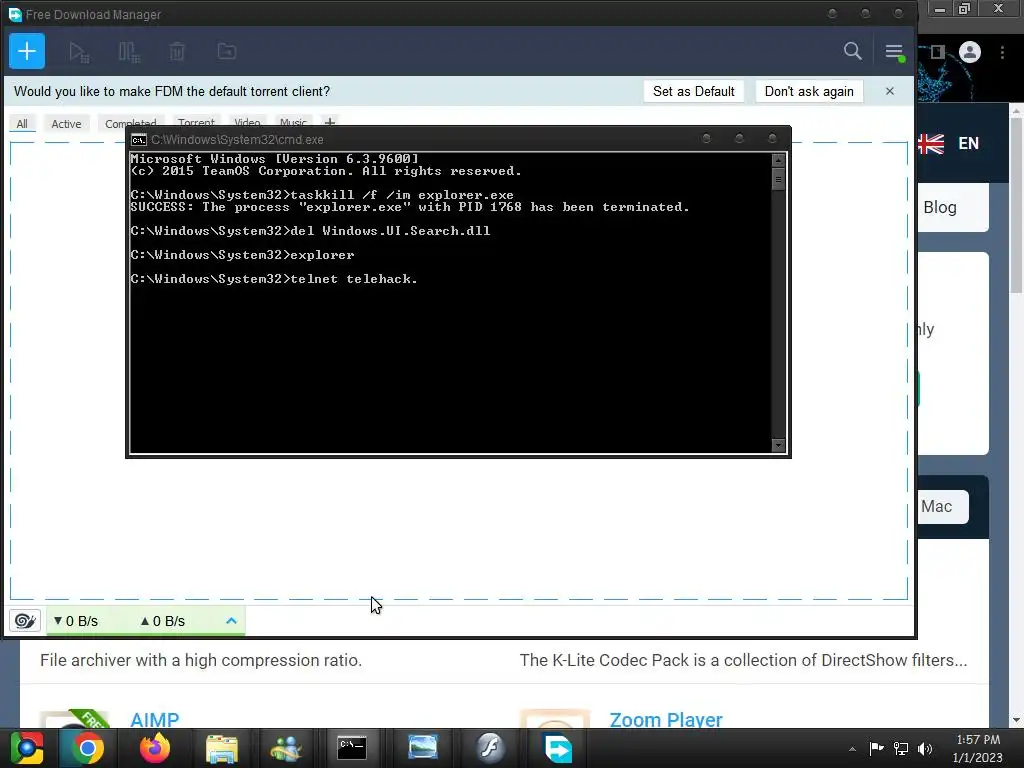Click the delete trash can icon
This screenshot has height=768, width=1024.
177,52
